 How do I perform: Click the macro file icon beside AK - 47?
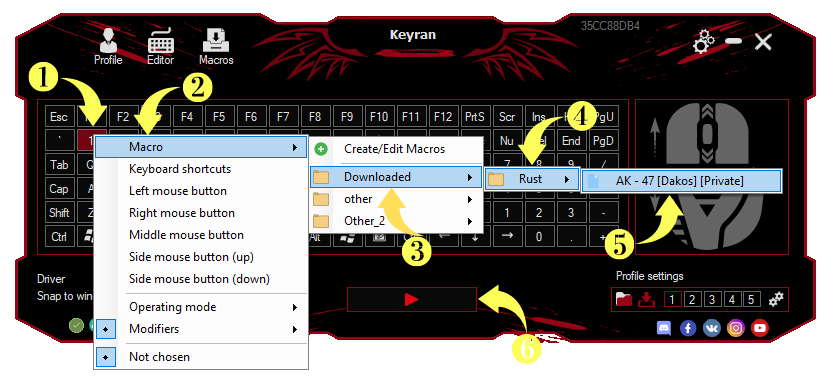pyautogui.click(x=593, y=181)
